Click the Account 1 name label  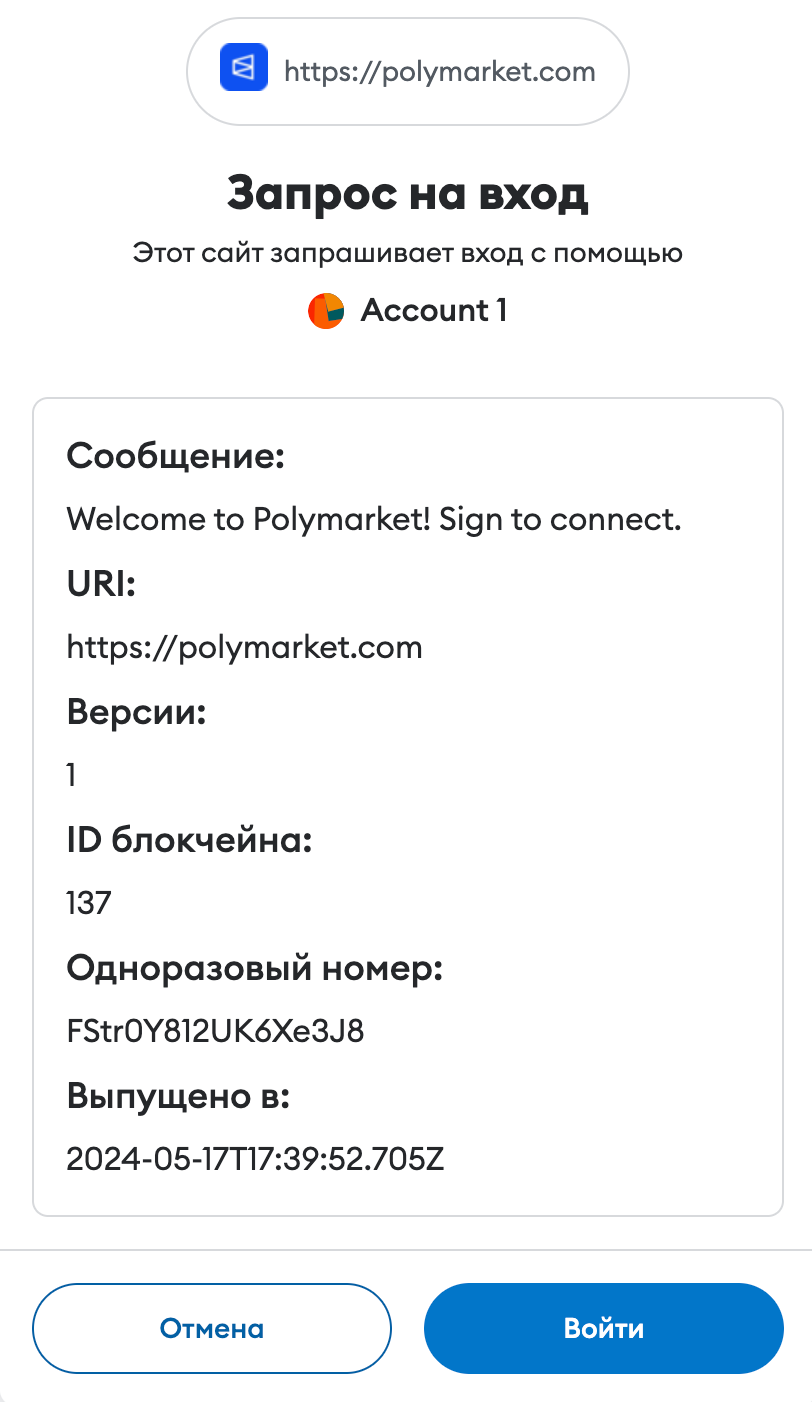pyautogui.click(x=433, y=311)
